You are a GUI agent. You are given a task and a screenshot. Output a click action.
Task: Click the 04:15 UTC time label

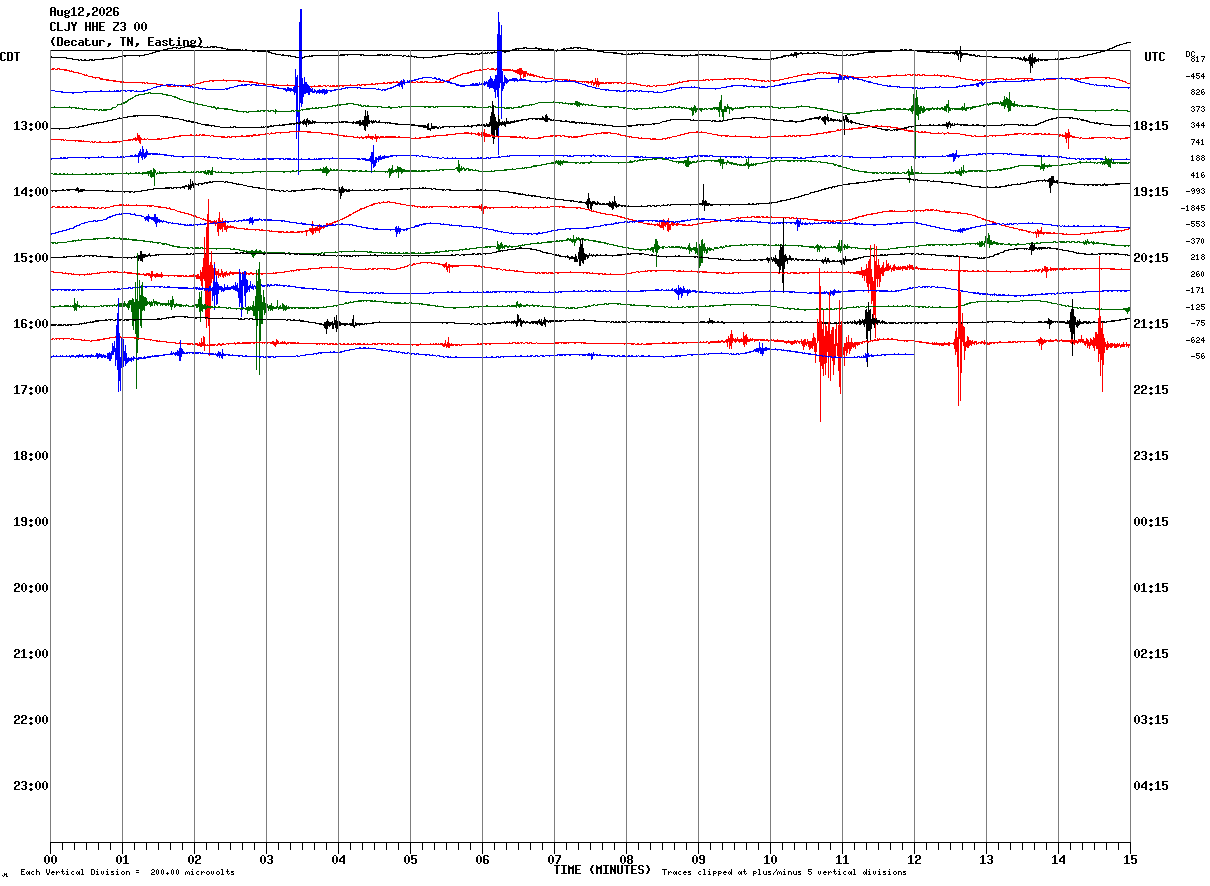point(1150,786)
